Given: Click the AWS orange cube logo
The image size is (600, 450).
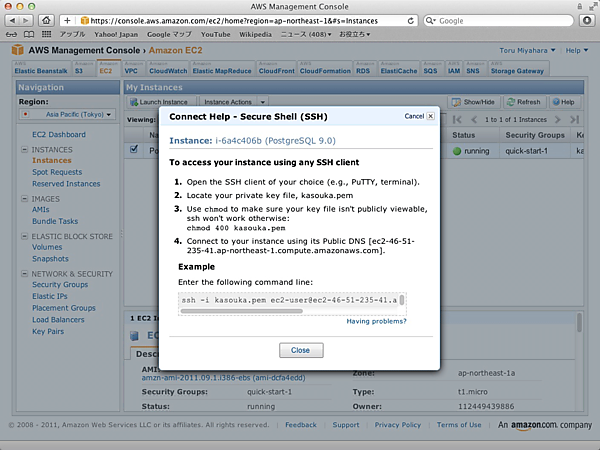Looking at the screenshot, I should click(18, 50).
